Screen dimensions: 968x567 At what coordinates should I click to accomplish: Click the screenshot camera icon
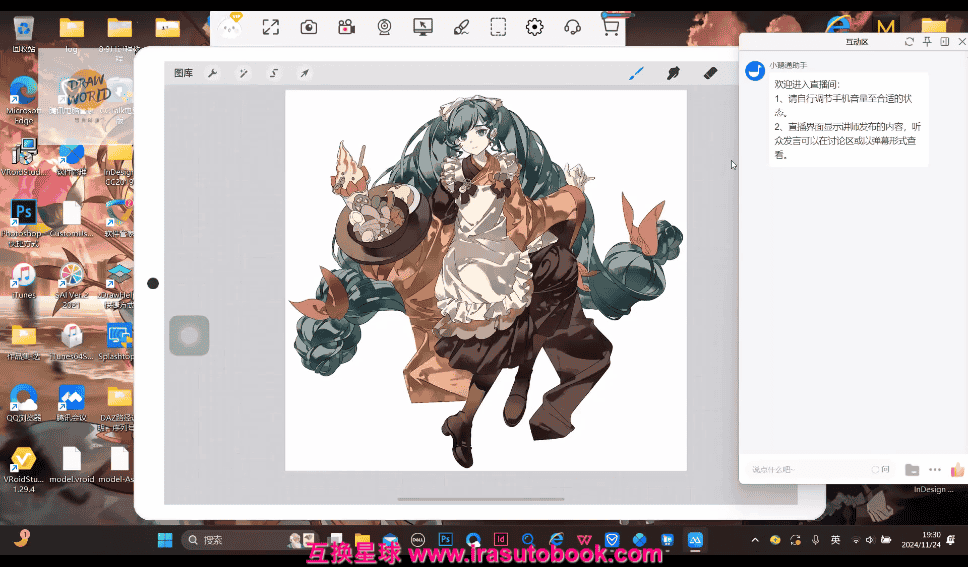(309, 27)
